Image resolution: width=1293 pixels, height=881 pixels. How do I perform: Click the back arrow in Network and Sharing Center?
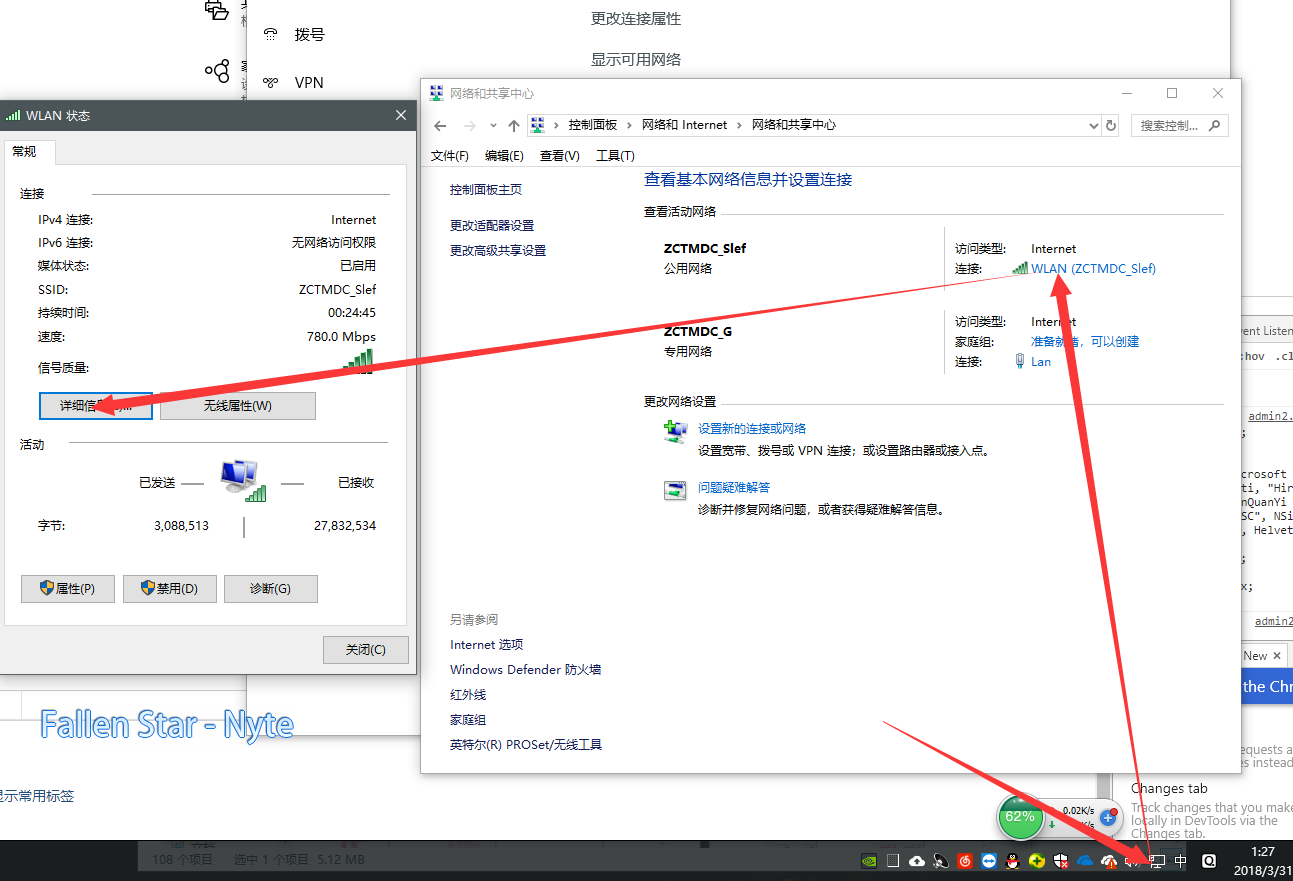440,125
